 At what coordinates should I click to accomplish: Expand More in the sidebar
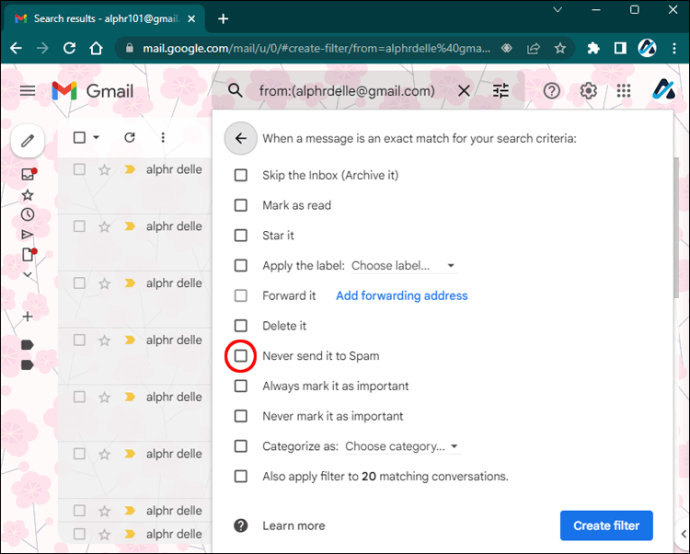click(27, 275)
